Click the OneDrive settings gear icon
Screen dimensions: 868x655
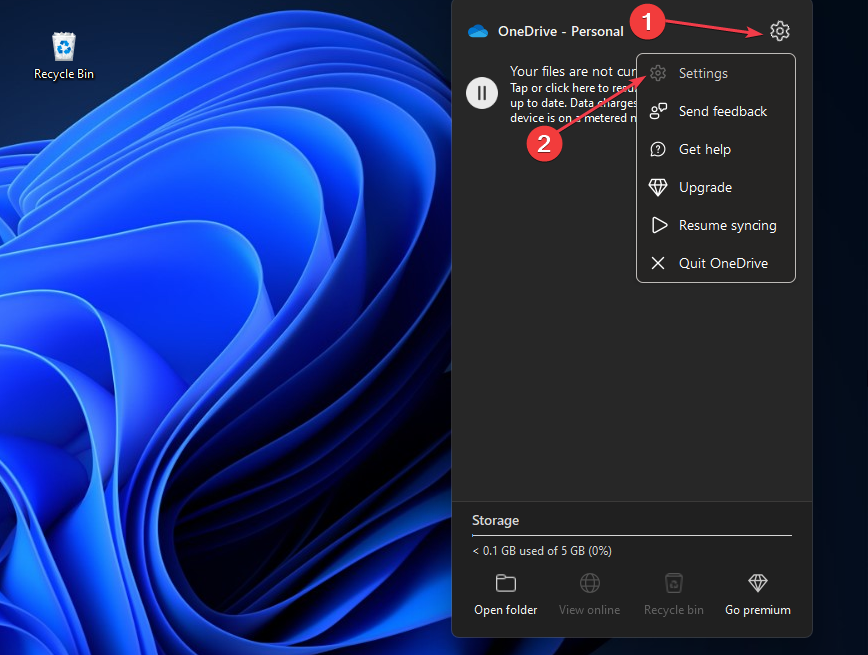pos(780,31)
